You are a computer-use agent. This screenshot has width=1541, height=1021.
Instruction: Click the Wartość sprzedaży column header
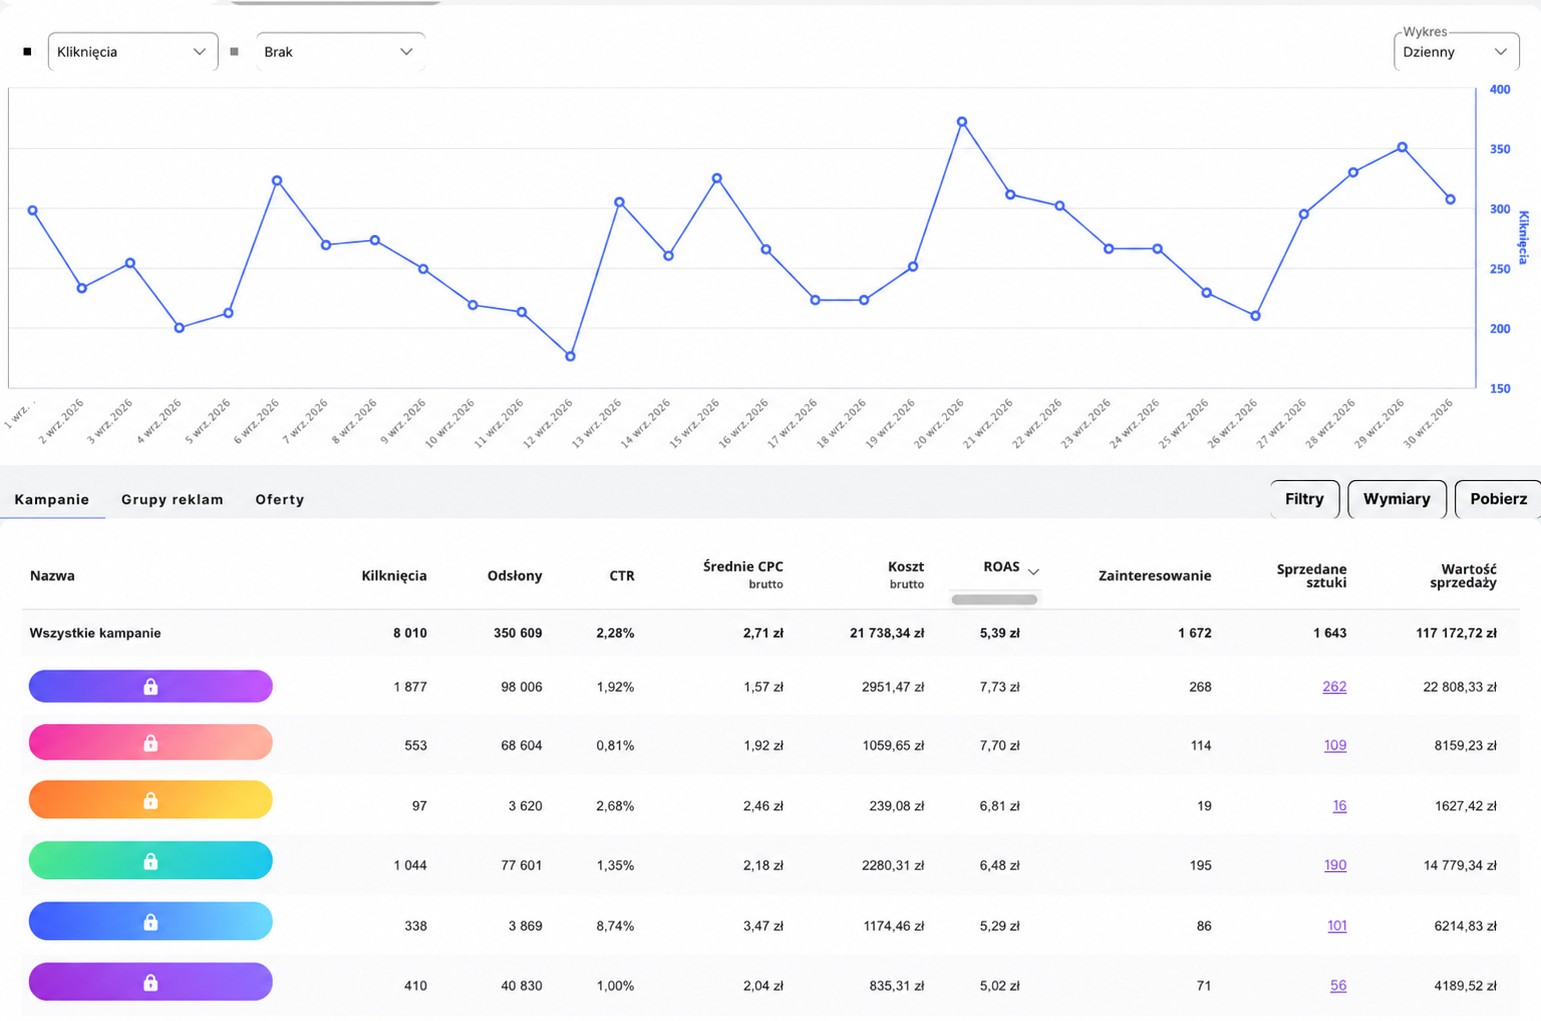[x=1463, y=575]
